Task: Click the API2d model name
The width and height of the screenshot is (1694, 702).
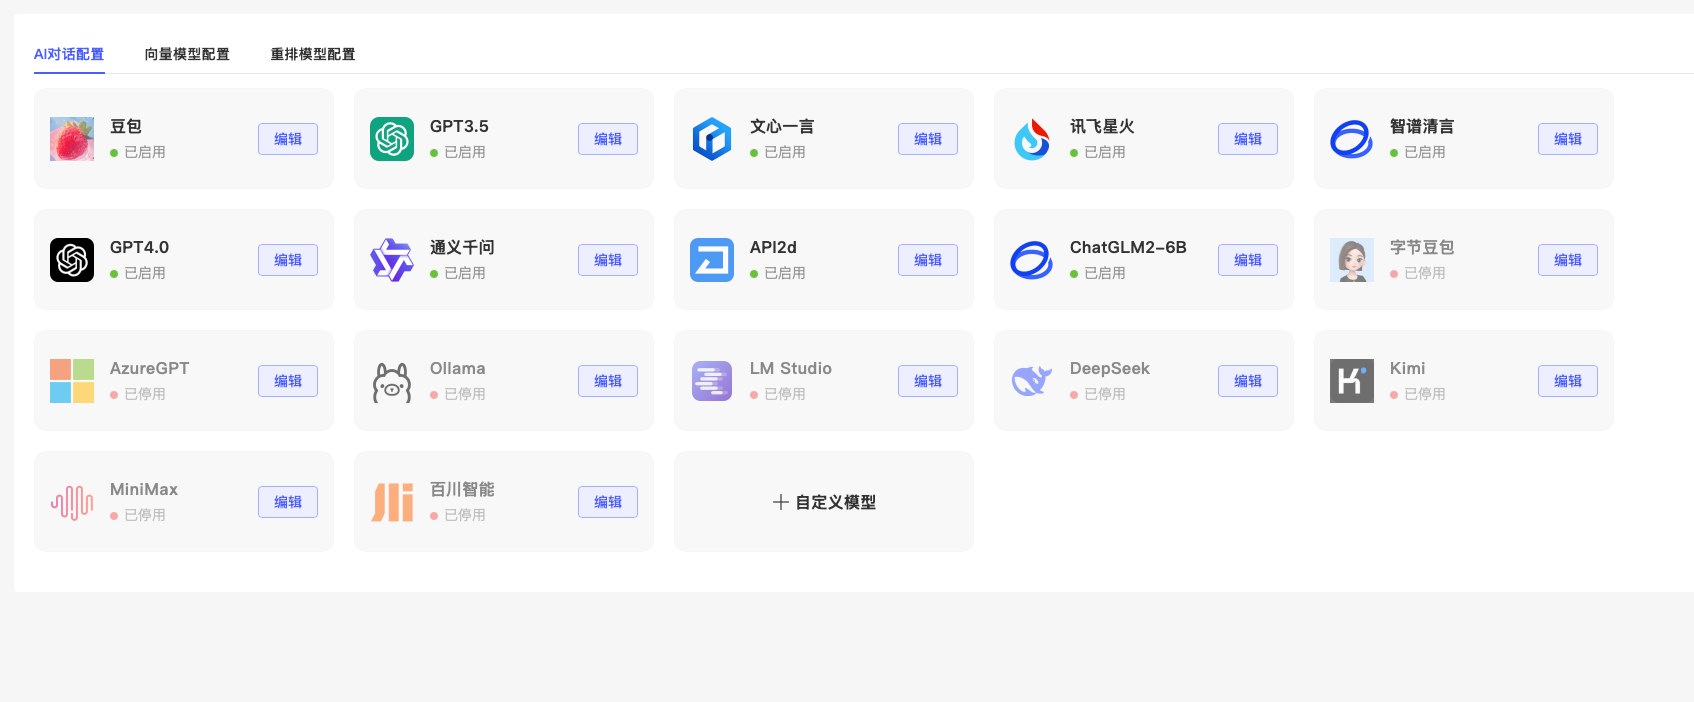Action: click(x=773, y=247)
